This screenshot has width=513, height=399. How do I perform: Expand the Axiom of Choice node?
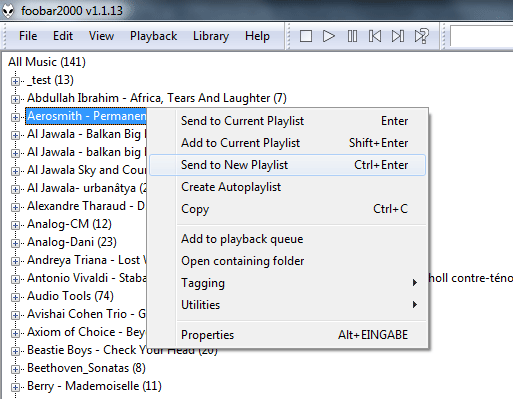(15, 333)
